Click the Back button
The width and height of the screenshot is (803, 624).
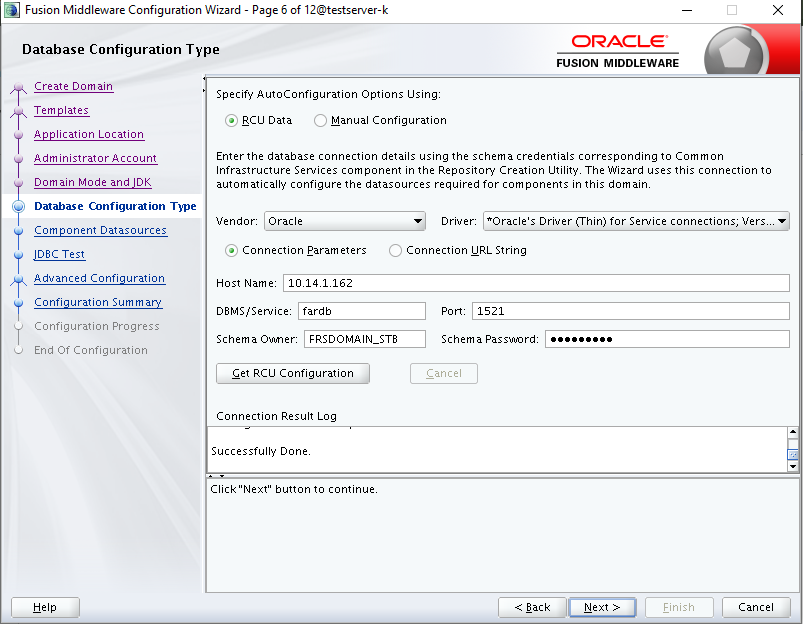pyautogui.click(x=532, y=607)
